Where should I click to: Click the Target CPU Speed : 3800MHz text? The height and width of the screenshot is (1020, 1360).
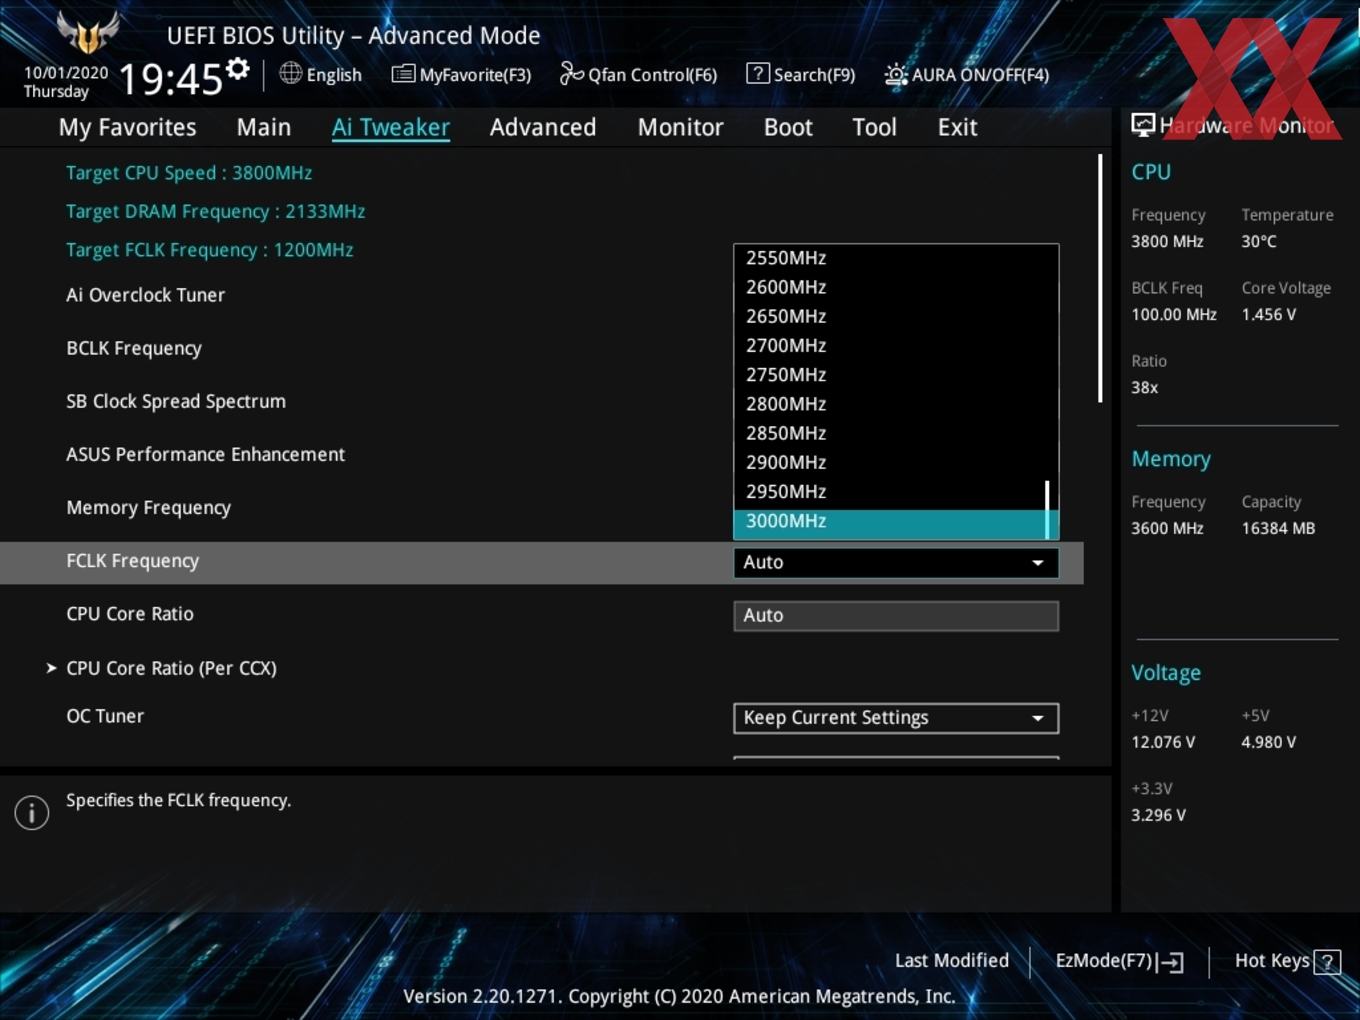coord(189,173)
